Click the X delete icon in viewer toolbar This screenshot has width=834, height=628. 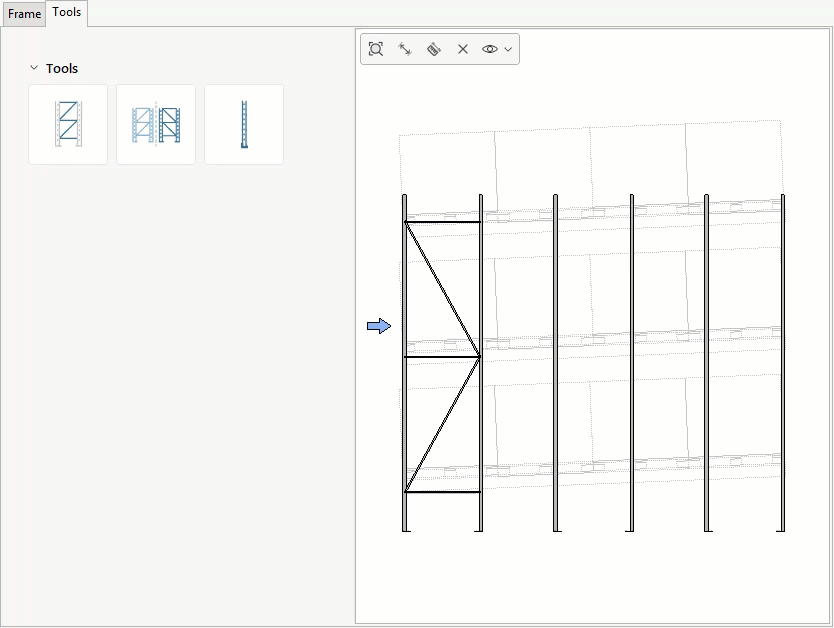point(463,49)
